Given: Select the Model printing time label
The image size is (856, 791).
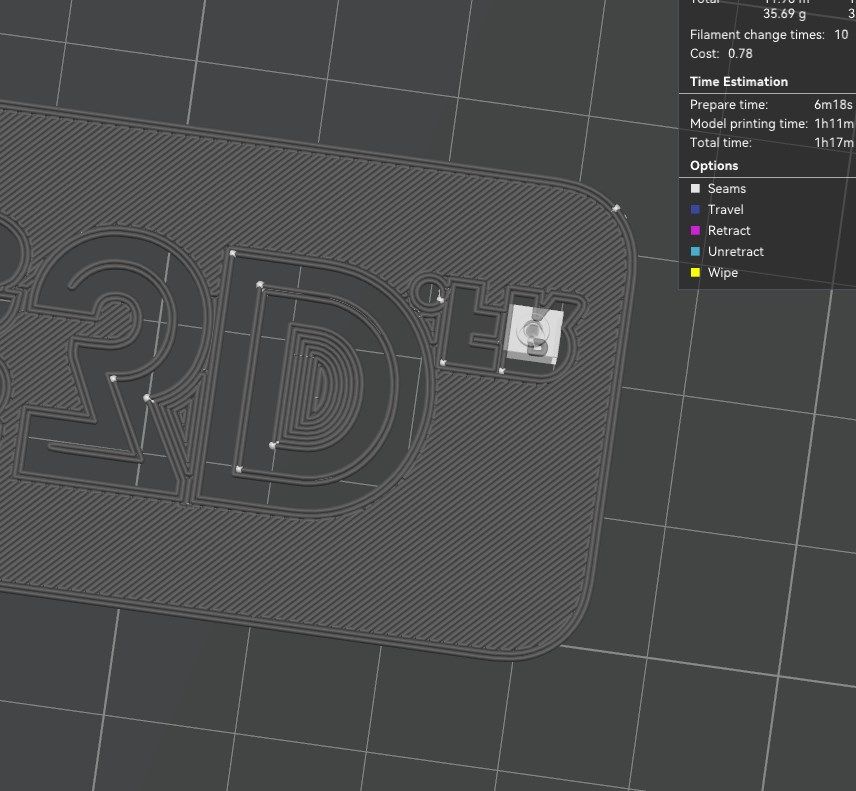Looking at the screenshot, I should (748, 123).
